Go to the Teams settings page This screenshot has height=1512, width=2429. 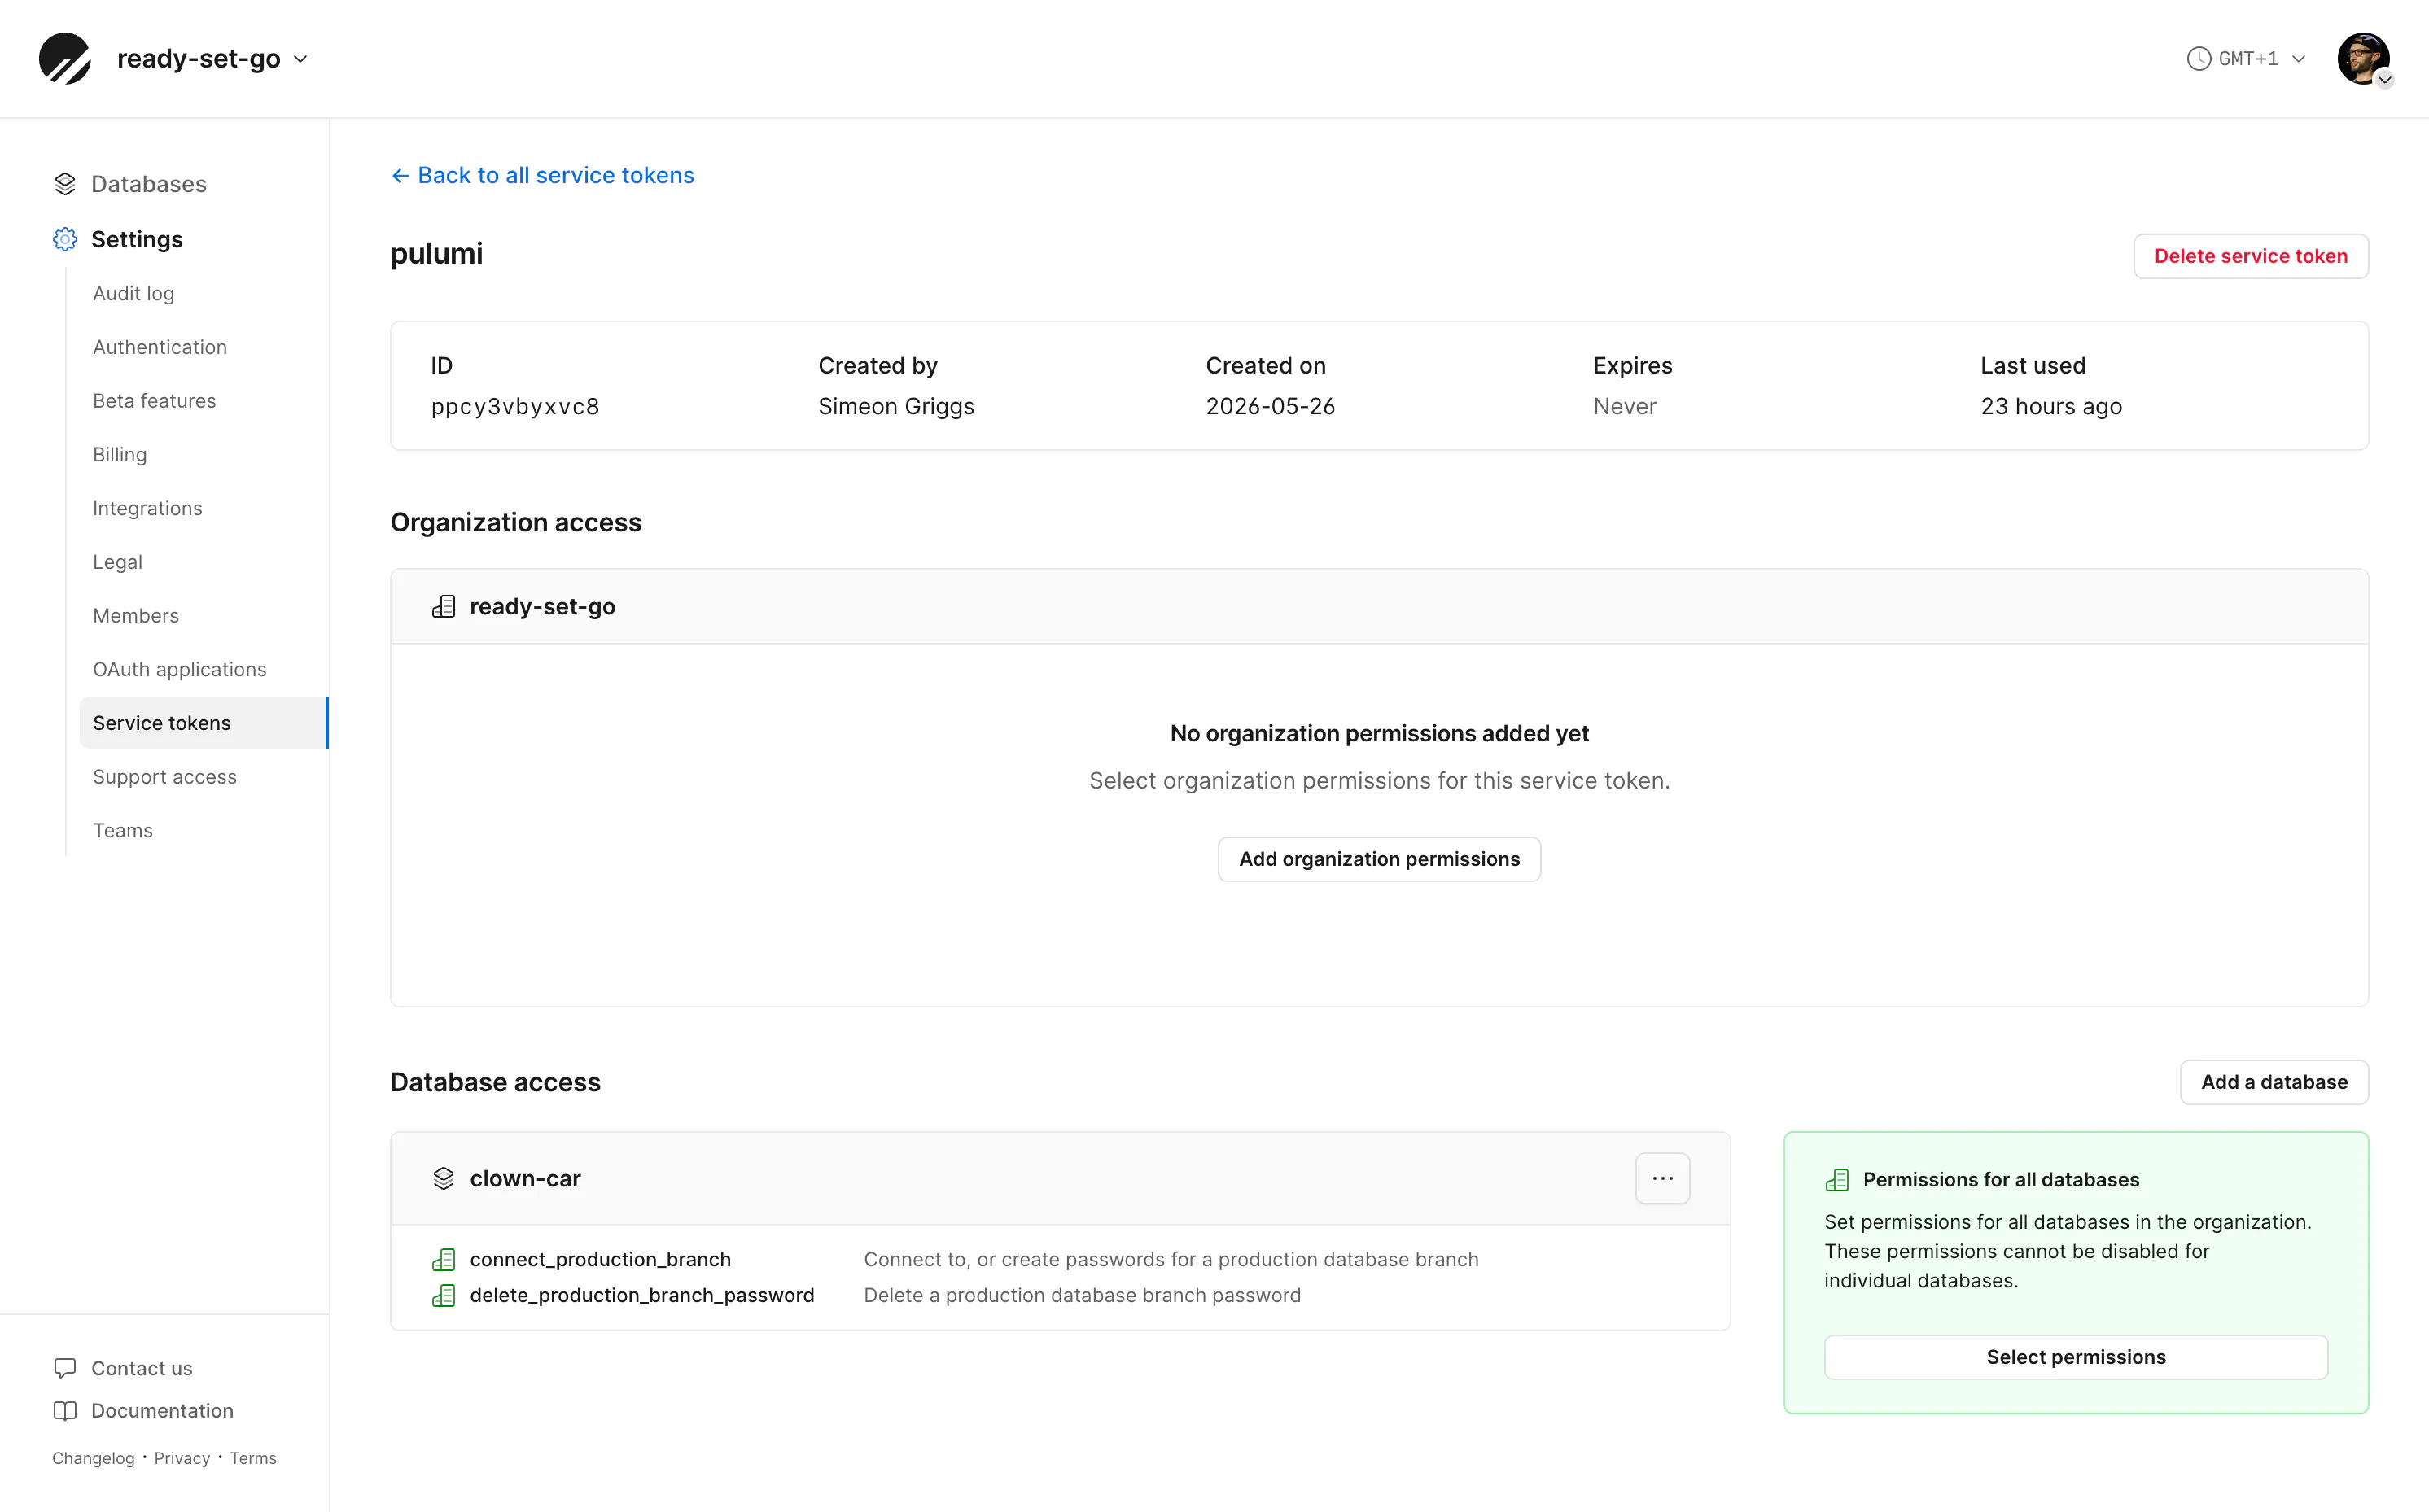point(123,831)
